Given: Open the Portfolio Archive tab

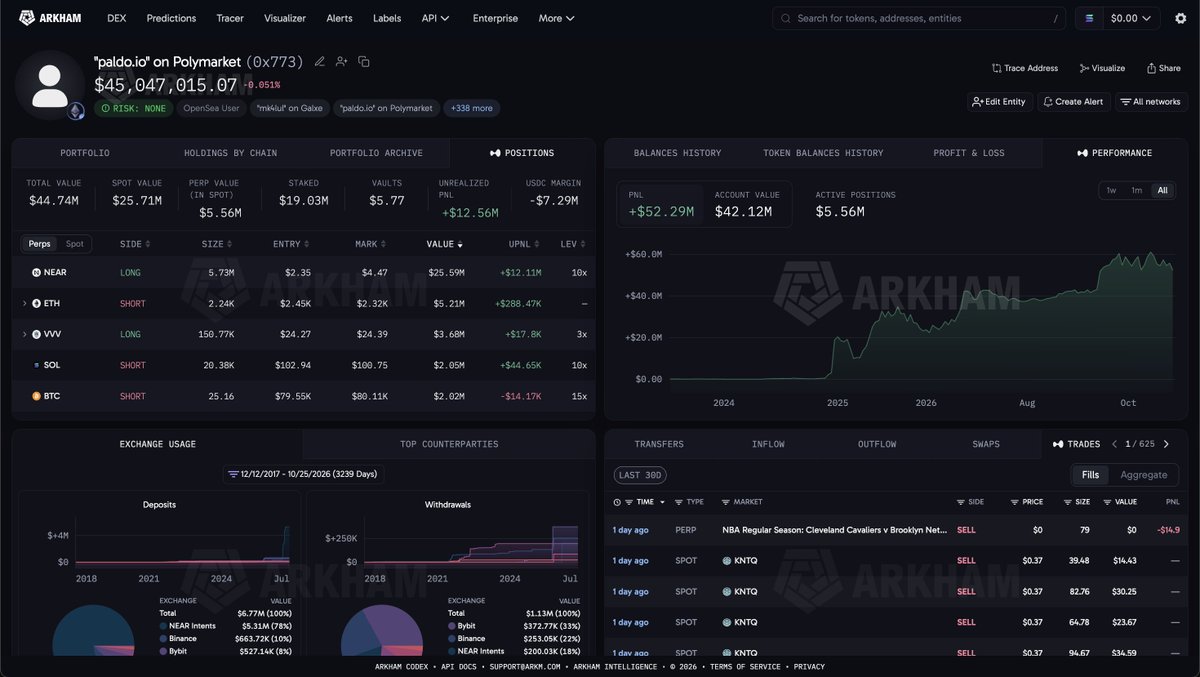Looking at the screenshot, I should 376,153.
